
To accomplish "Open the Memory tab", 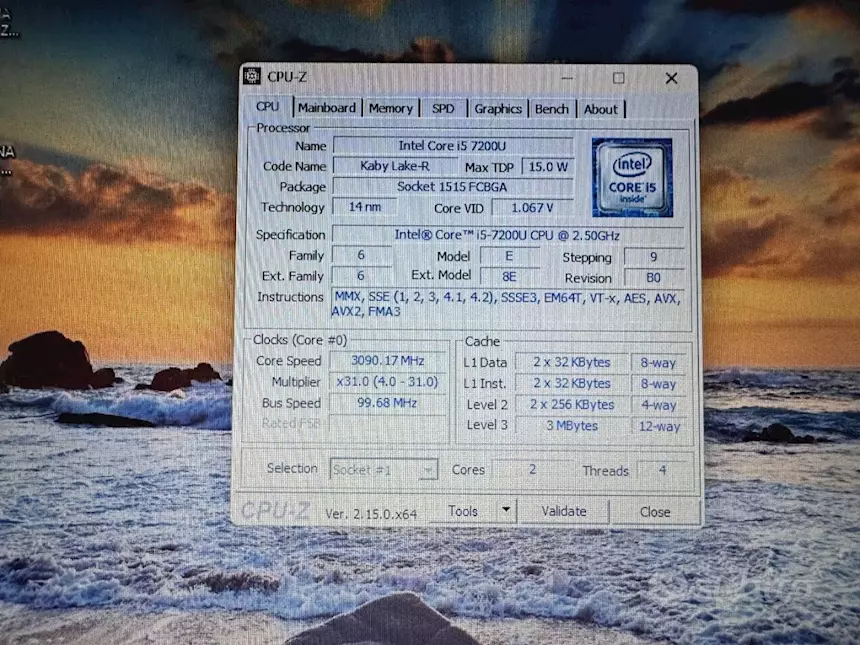I will click(x=391, y=109).
